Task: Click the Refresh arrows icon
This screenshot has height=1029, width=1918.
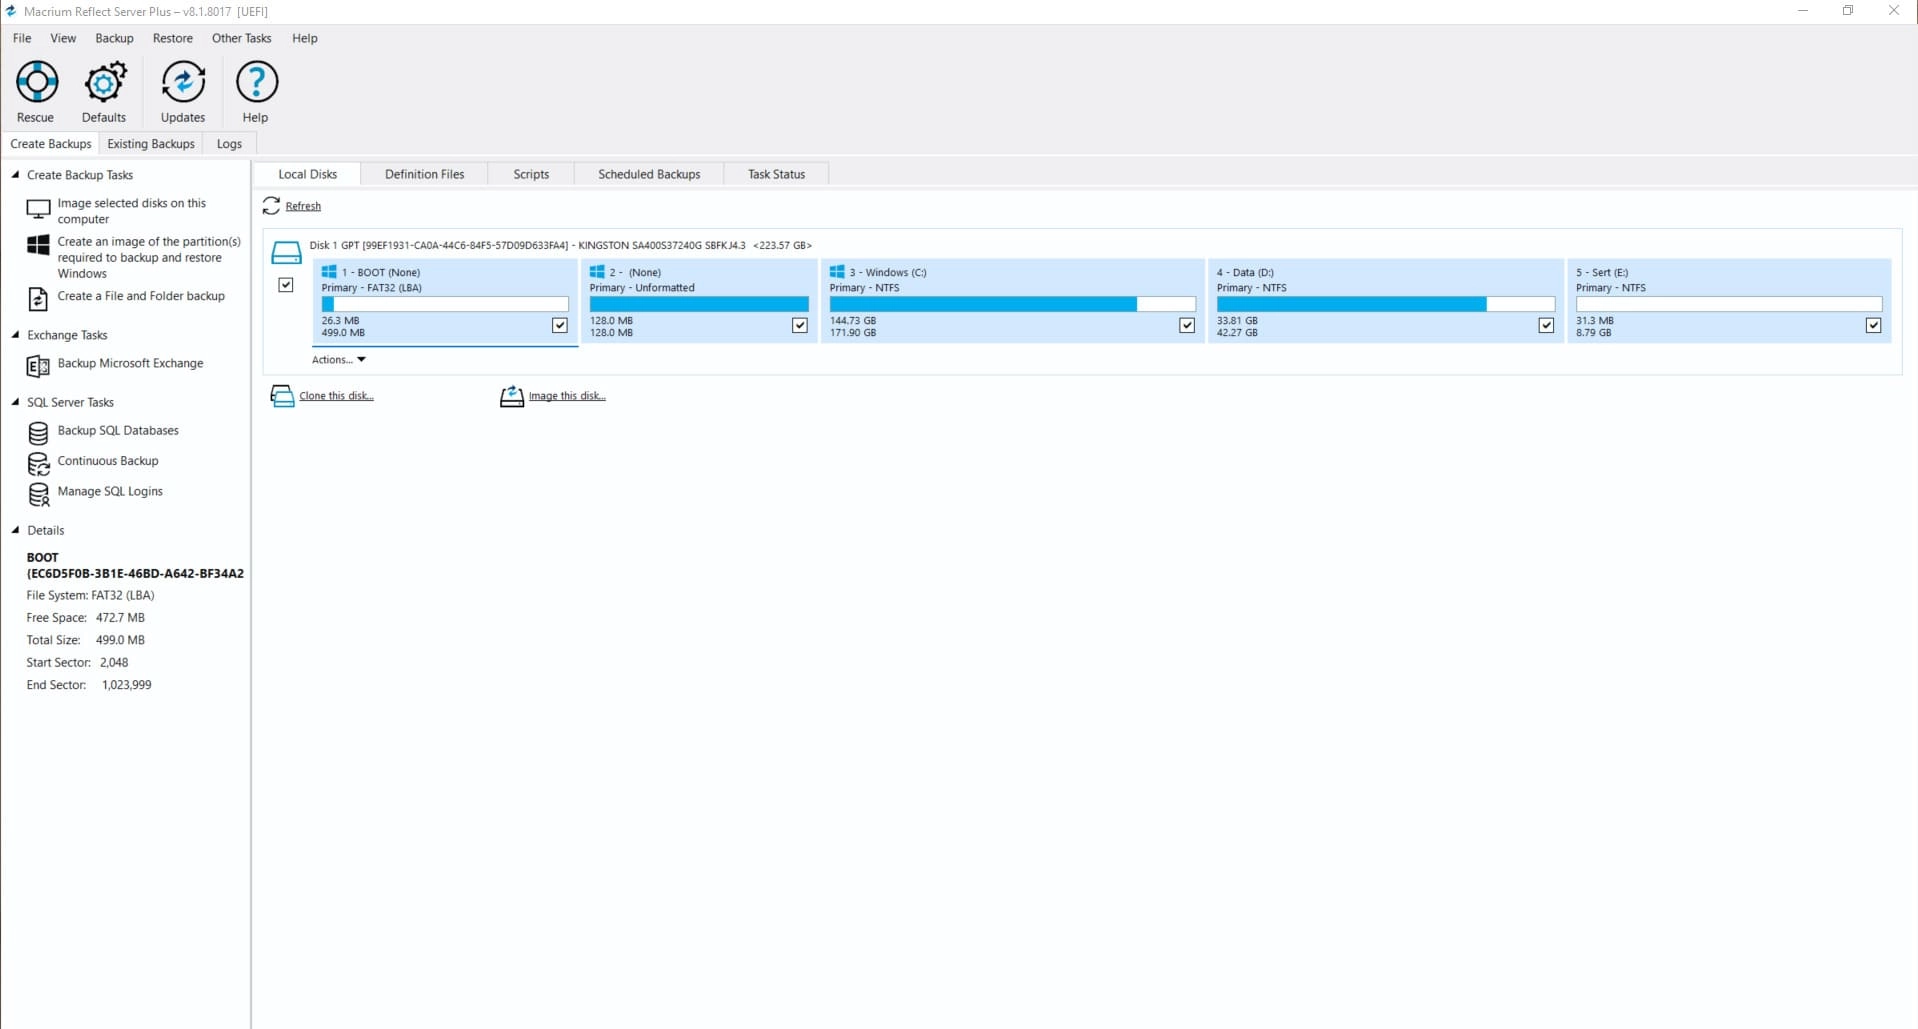Action: point(271,205)
